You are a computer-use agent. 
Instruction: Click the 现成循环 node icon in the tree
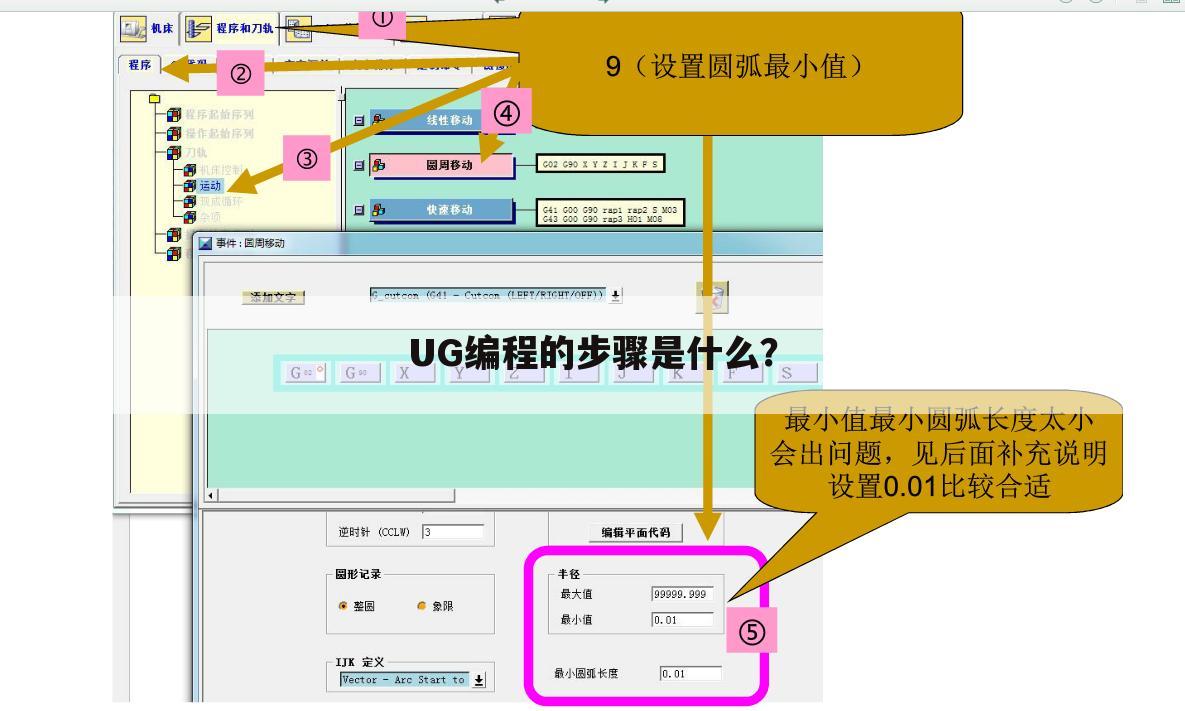click(x=189, y=201)
